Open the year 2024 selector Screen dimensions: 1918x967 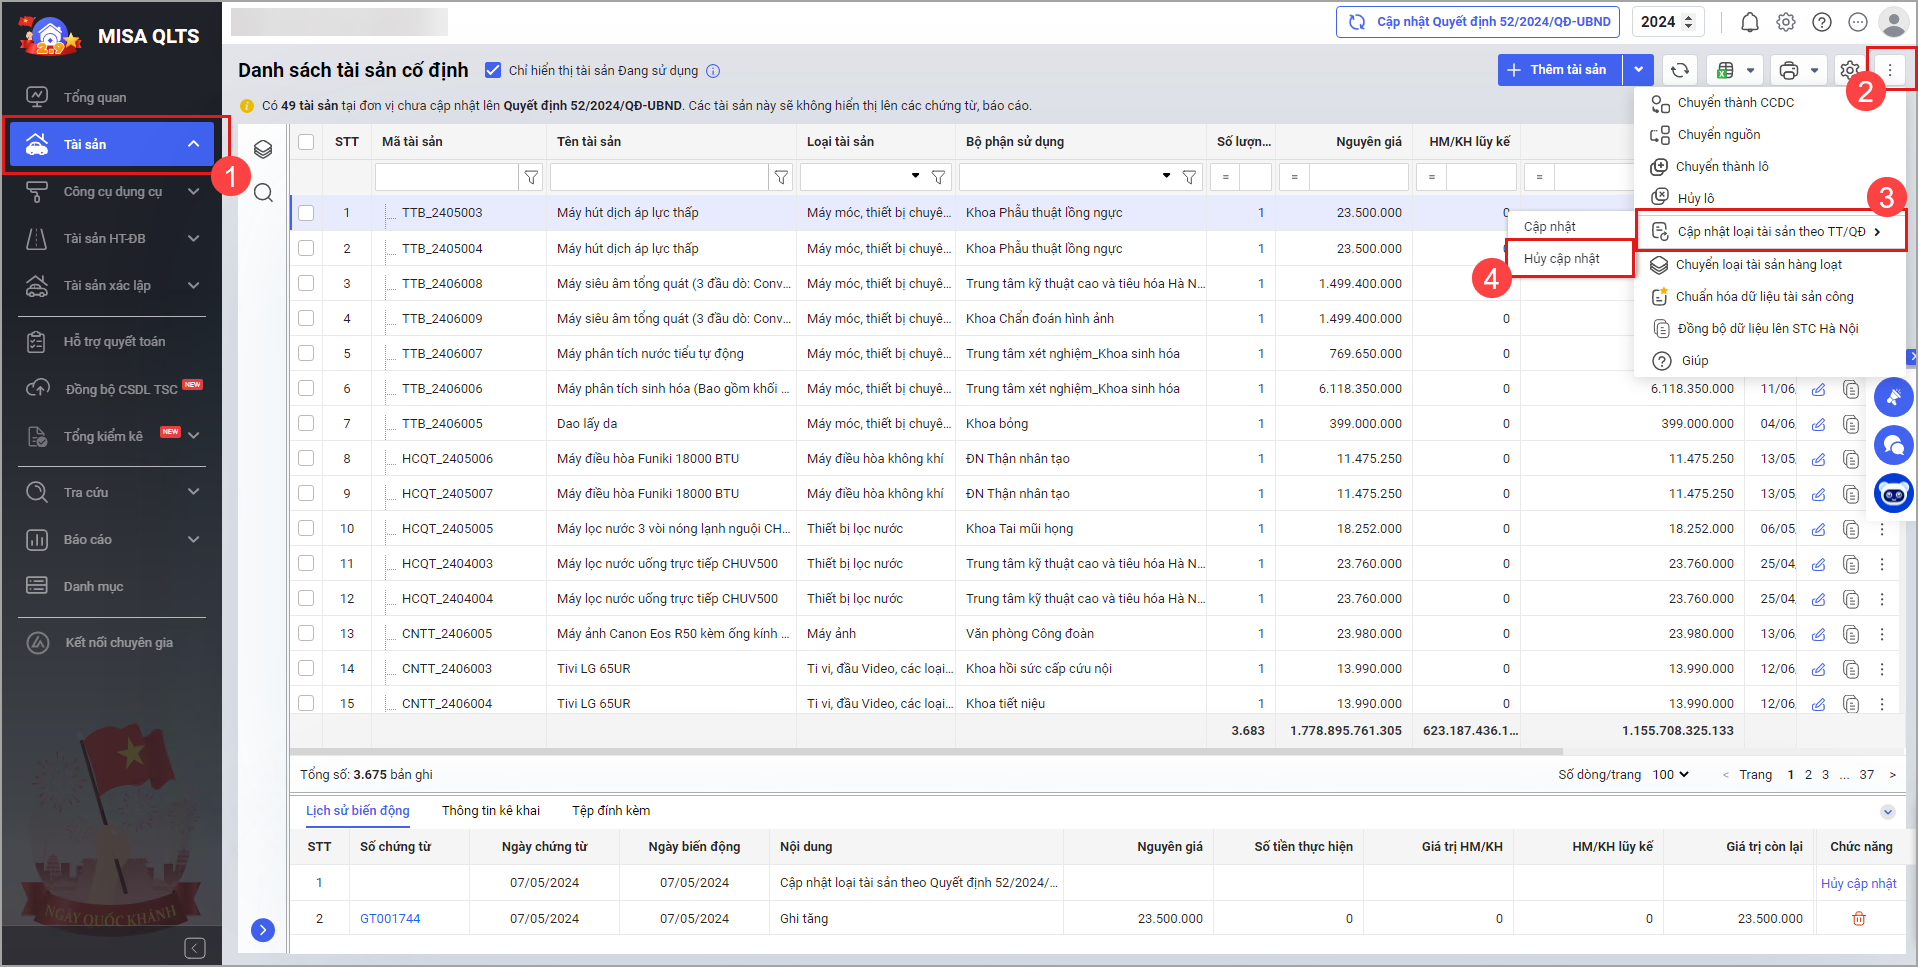[x=1667, y=22]
